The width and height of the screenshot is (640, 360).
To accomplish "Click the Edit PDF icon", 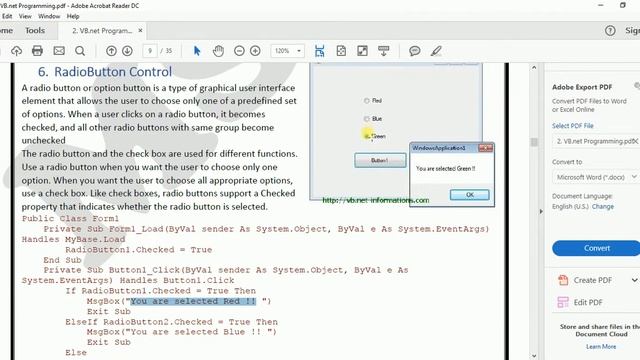I will 563,302.
